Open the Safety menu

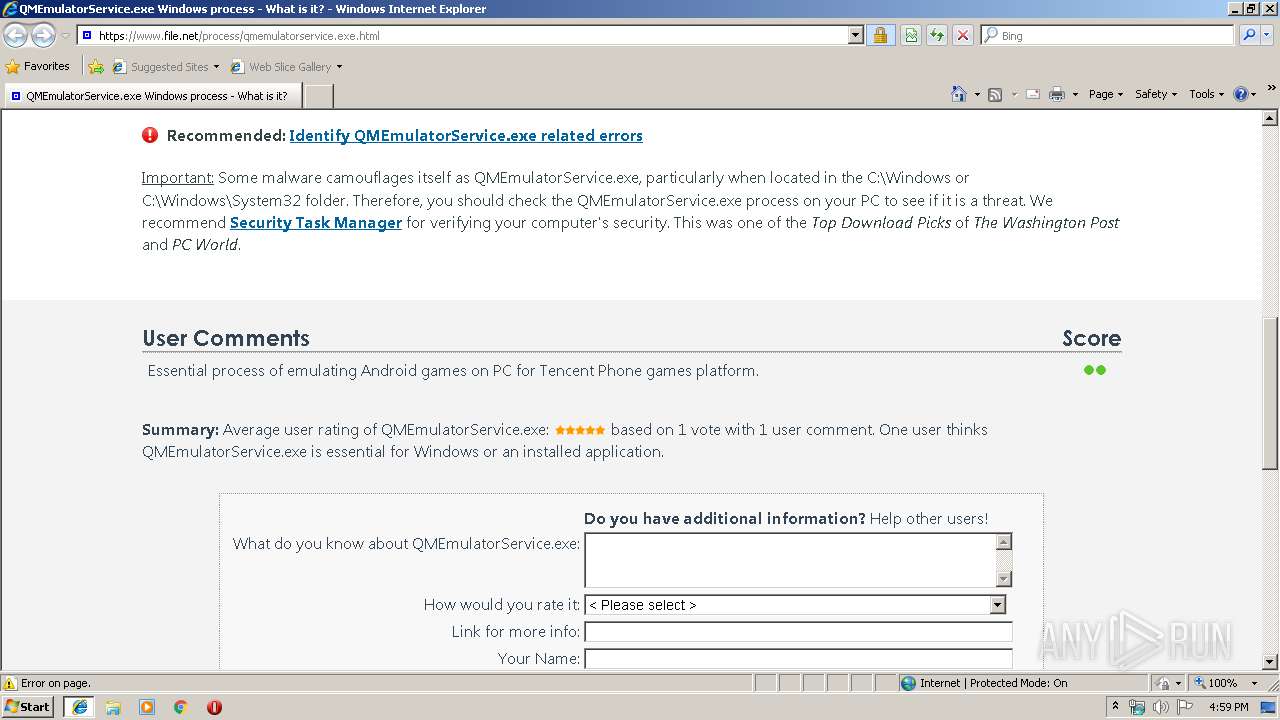point(1156,94)
